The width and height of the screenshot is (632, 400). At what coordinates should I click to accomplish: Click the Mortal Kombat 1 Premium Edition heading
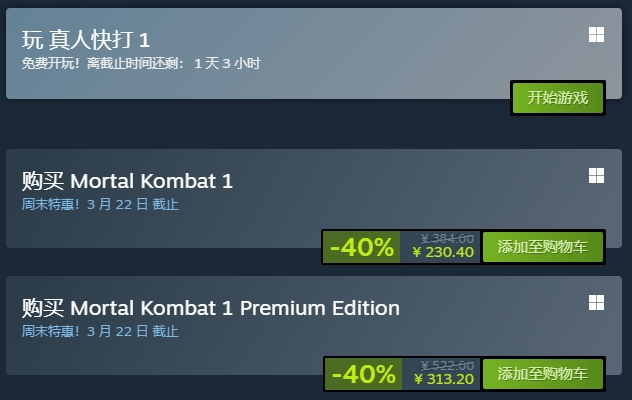[235, 308]
